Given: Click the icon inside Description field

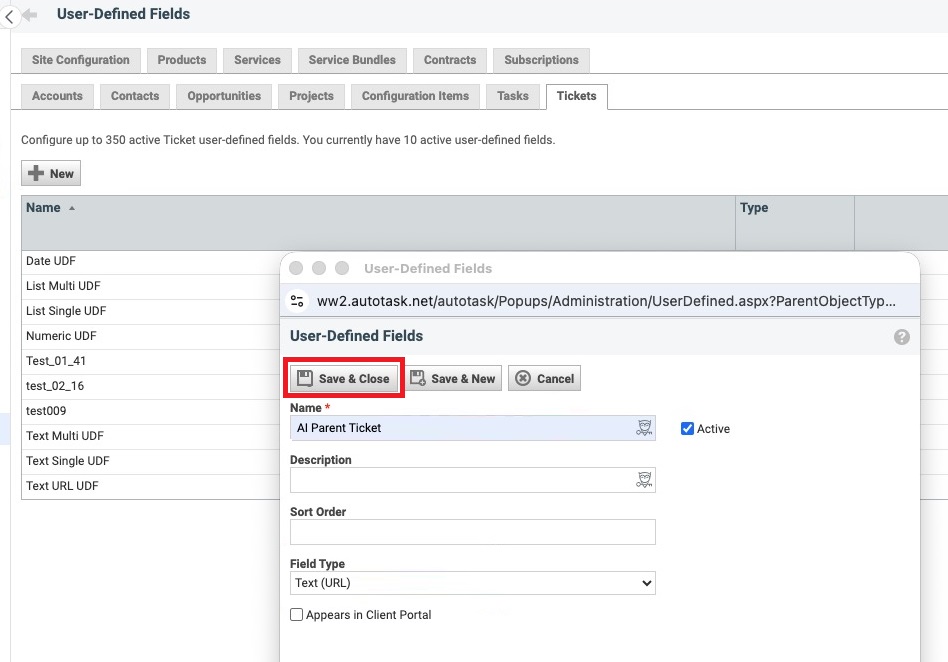Looking at the screenshot, I should coord(644,480).
